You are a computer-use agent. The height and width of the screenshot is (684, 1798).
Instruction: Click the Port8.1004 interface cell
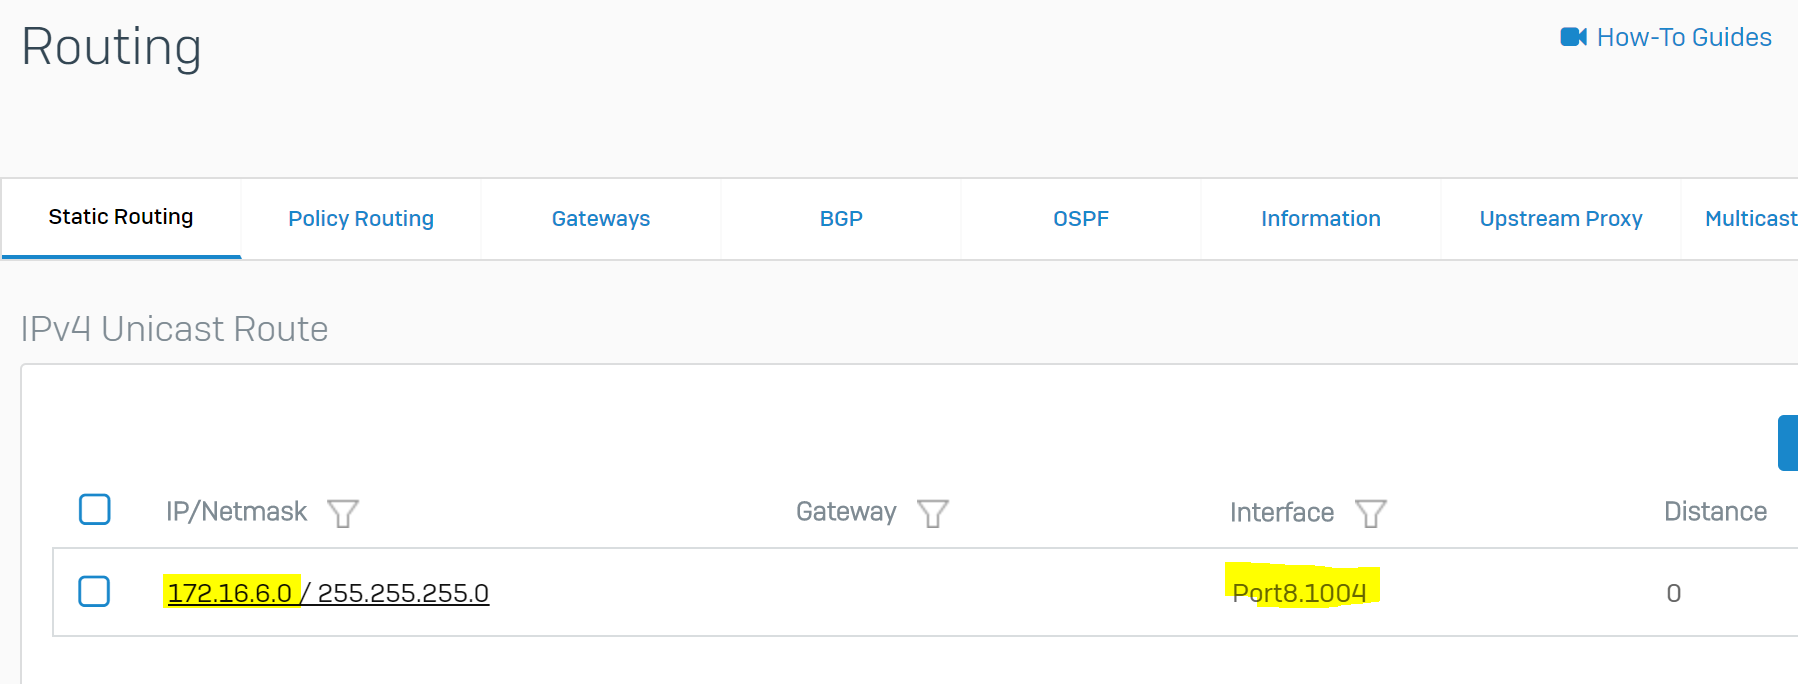(x=1299, y=593)
